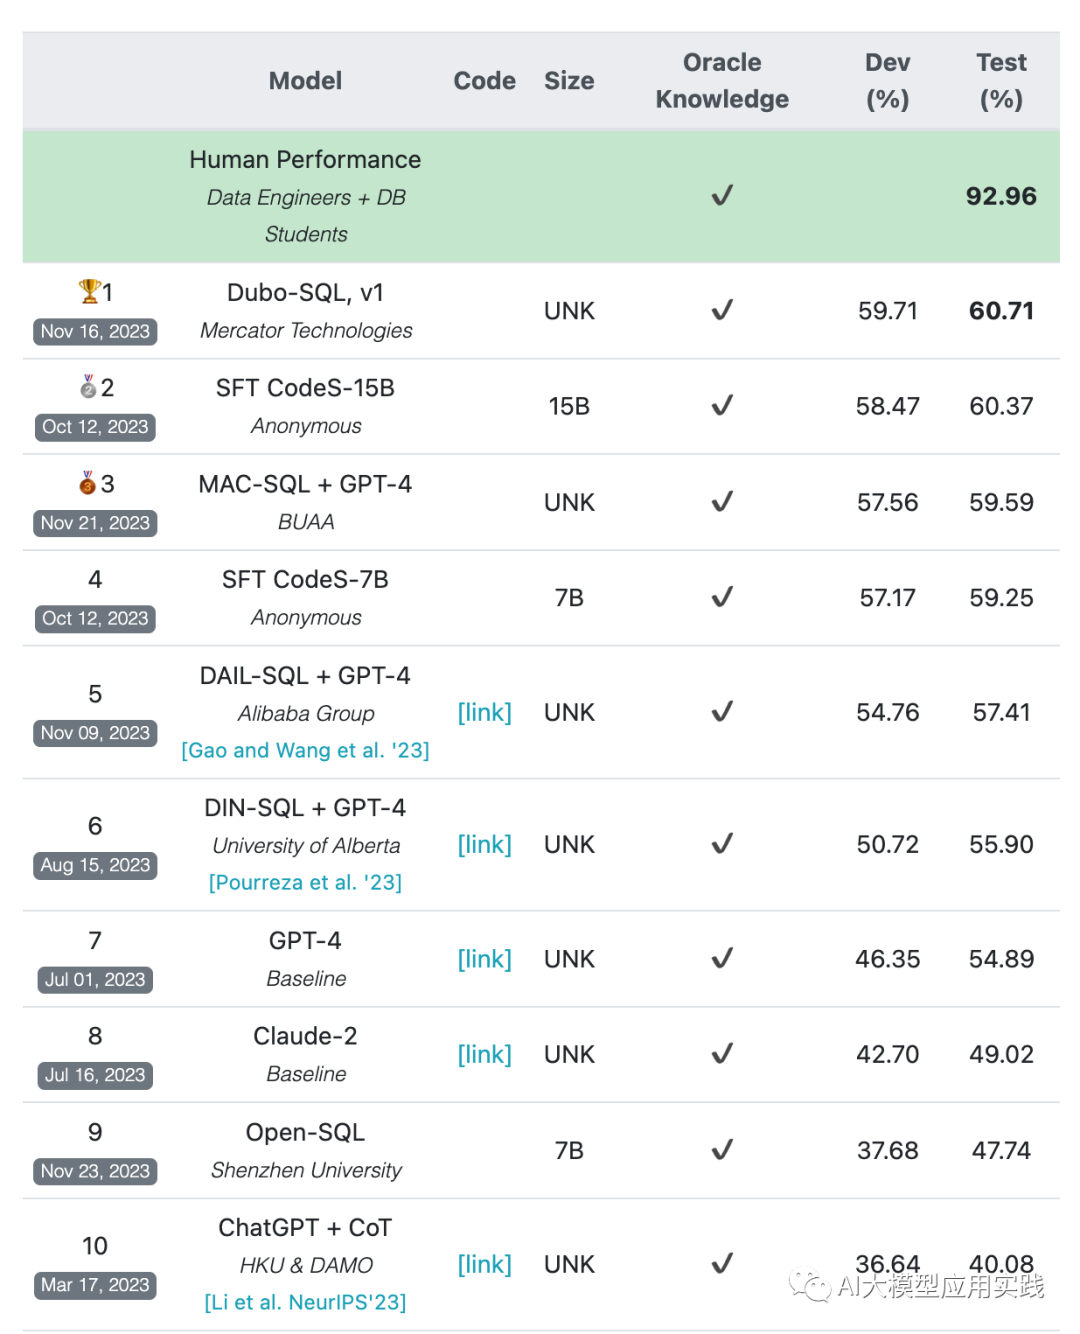This screenshot has width=1080, height=1334.
Task: Click the Test (%) column header
Action: point(1001,81)
